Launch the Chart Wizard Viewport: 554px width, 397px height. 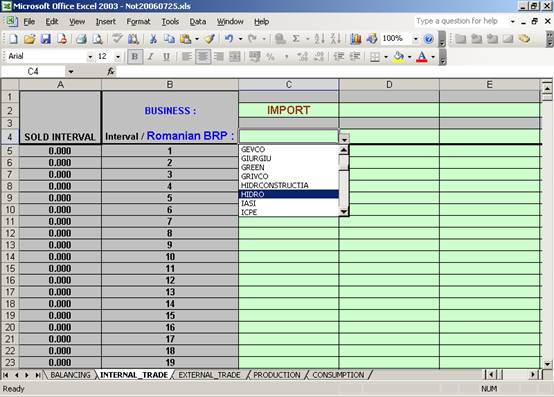tap(356, 39)
